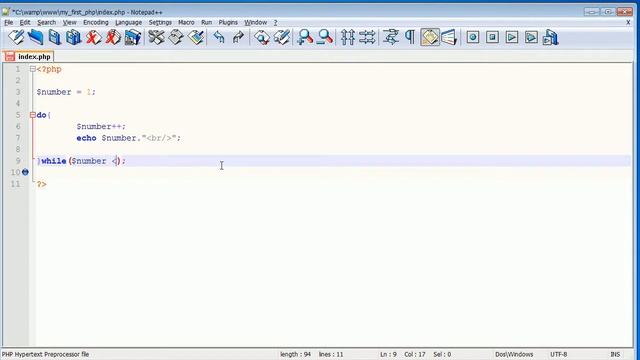The image size is (640, 360).
Task: Minimize the Notepad++ window
Action: point(591,12)
